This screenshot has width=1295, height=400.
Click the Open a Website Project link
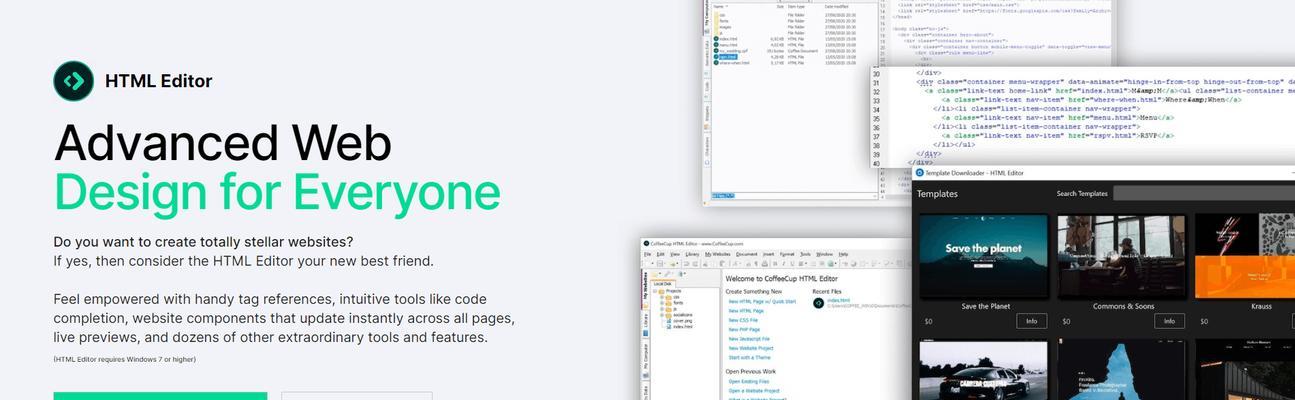[x=754, y=391]
